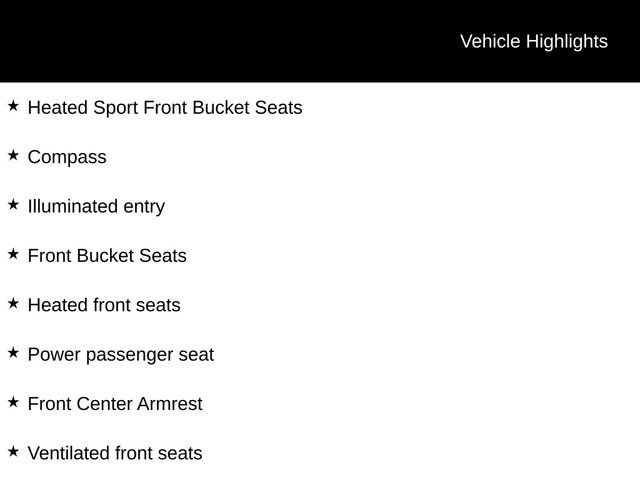Click the star beside Front Bucket Seats
The width and height of the screenshot is (640, 480).
point(13,254)
